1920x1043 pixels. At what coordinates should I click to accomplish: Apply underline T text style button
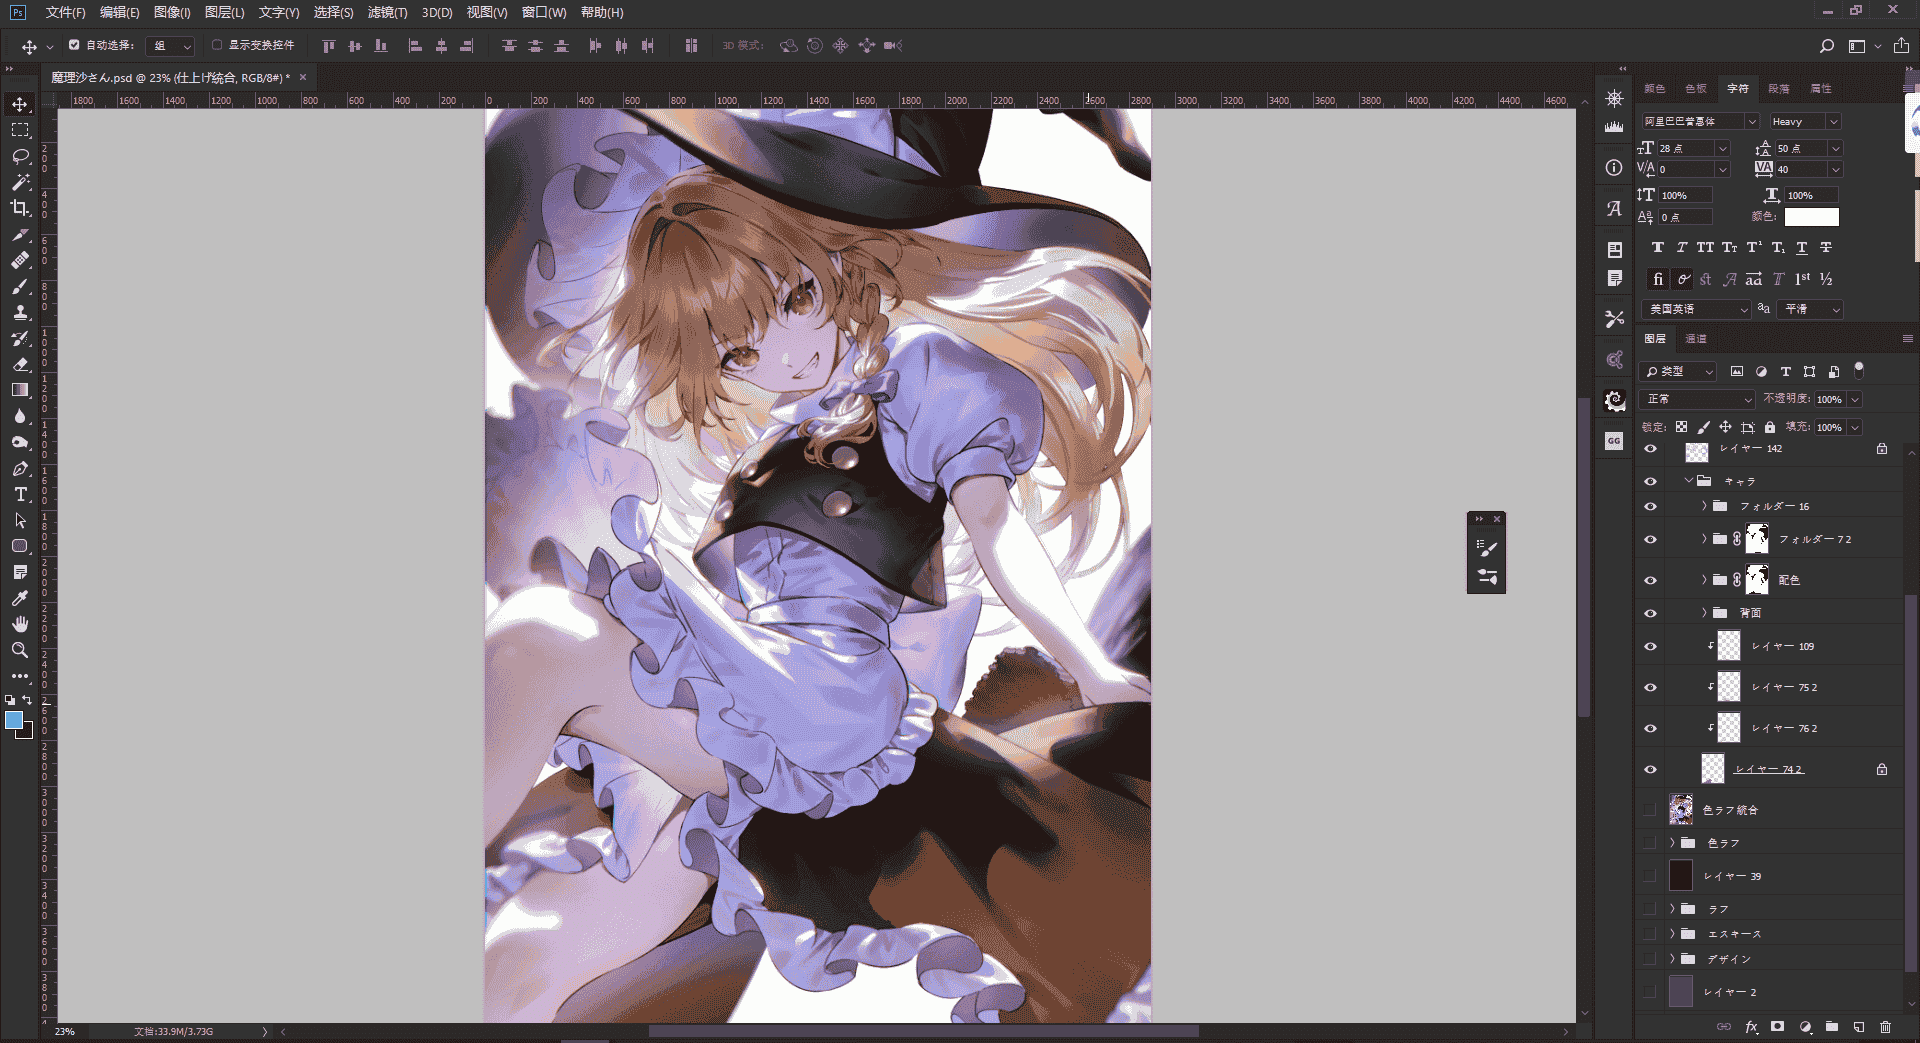click(1802, 247)
